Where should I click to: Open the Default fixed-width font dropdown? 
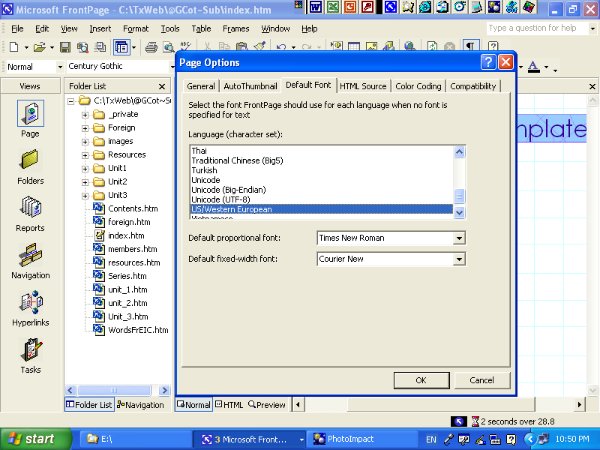click(459, 259)
